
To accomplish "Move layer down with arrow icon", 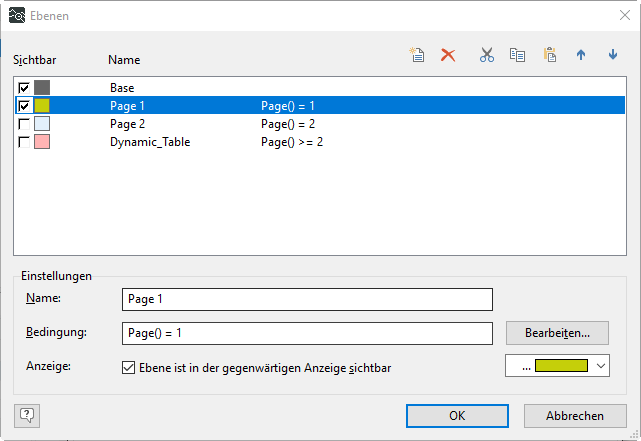I will point(613,55).
